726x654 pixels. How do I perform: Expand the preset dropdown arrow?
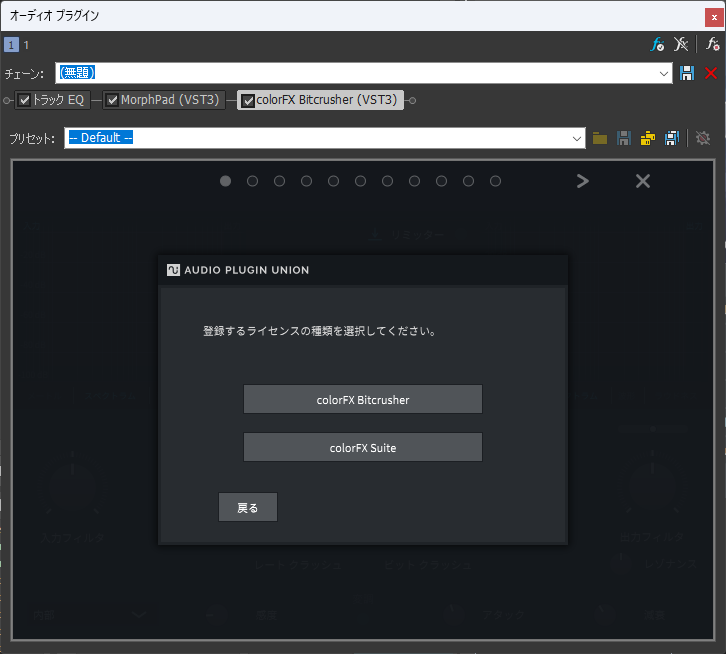(x=576, y=138)
